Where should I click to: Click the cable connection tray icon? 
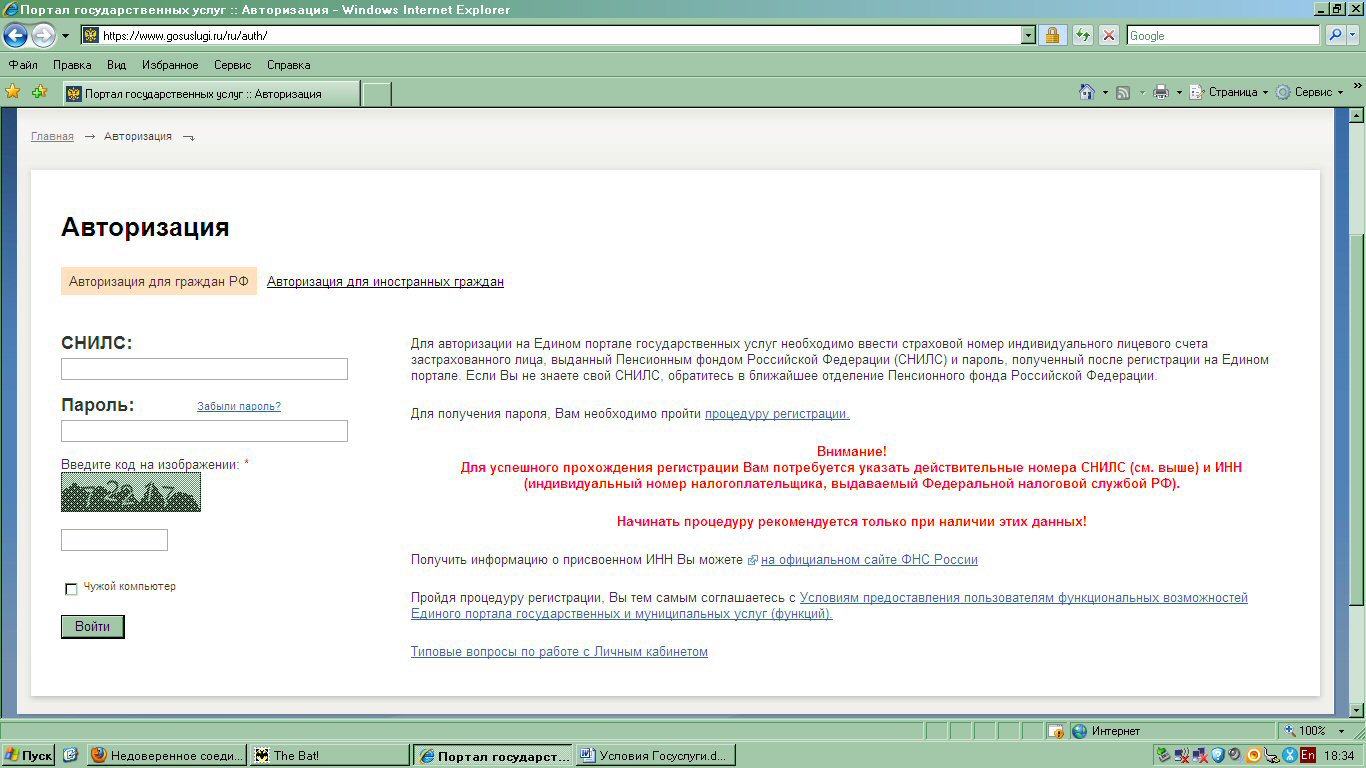pos(1271,756)
